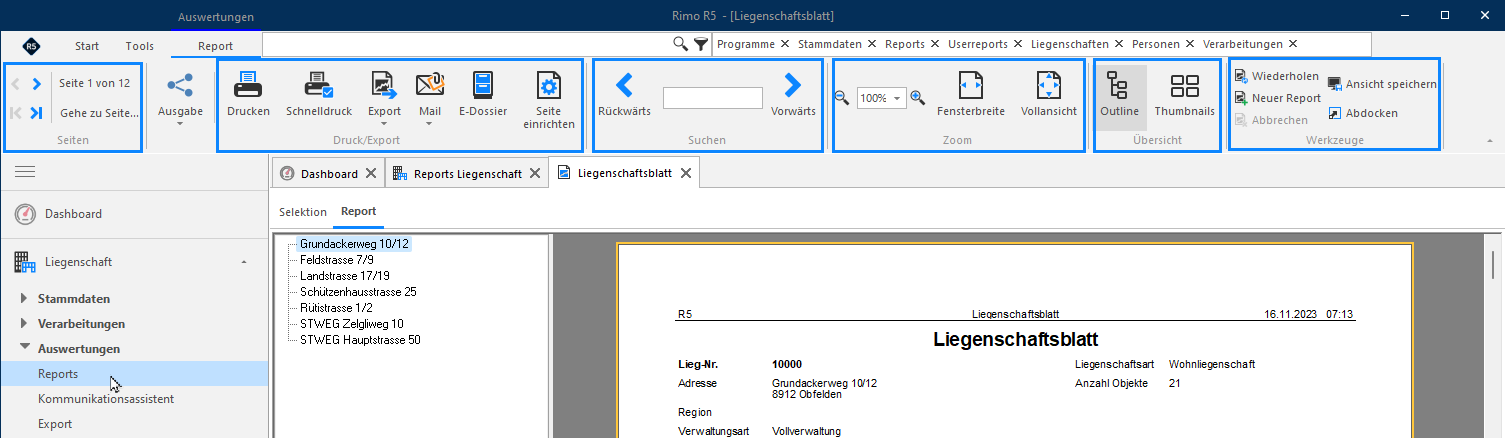Zoom in with plus magnifier
The height and width of the screenshot is (438, 1505).
coord(917,97)
